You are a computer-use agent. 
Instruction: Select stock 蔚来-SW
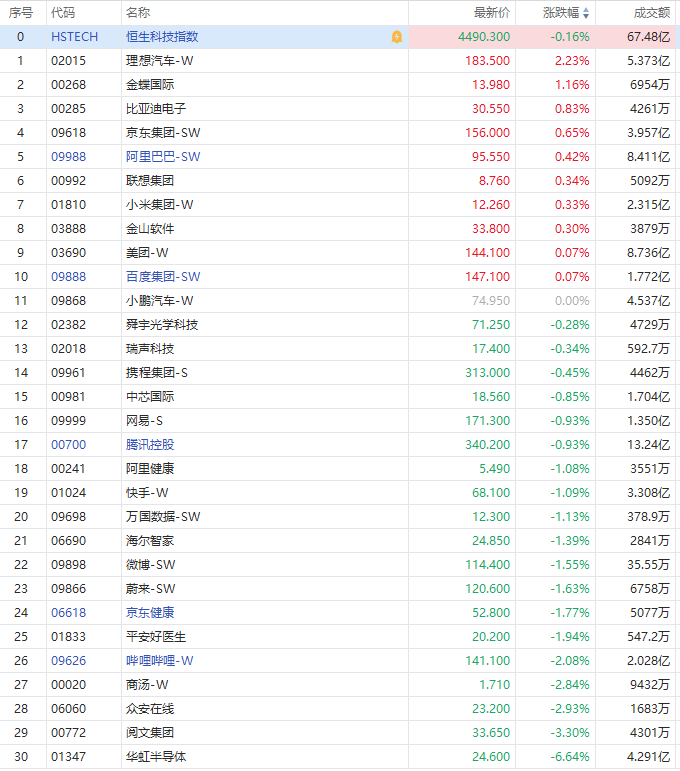click(x=150, y=589)
